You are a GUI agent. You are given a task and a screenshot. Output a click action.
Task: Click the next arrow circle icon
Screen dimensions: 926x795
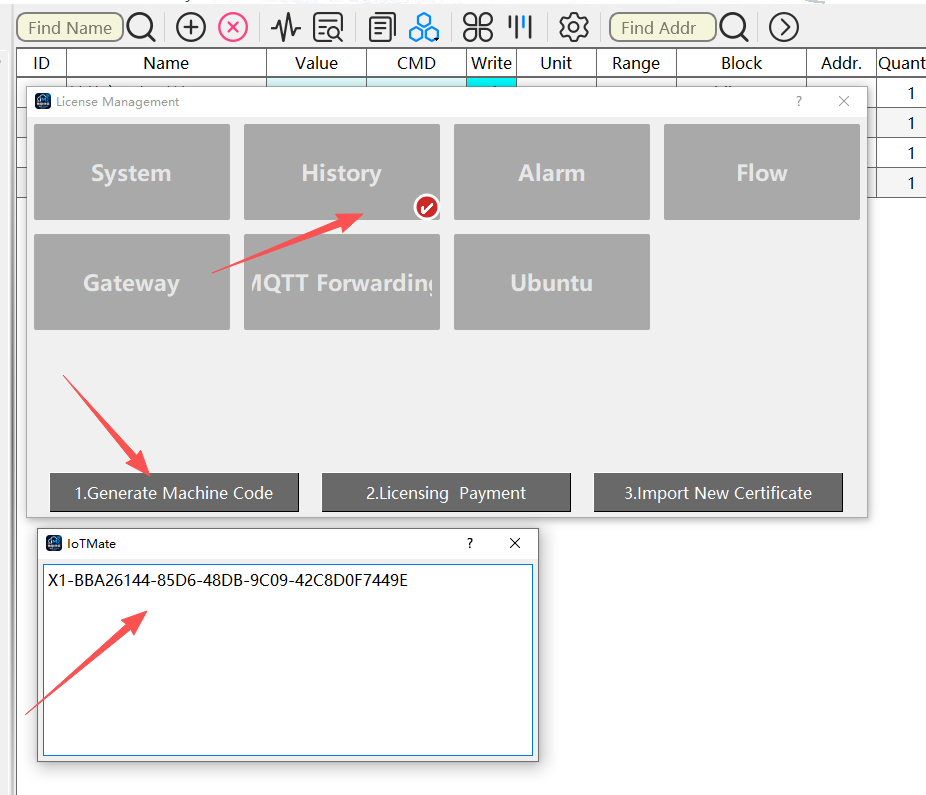[784, 27]
